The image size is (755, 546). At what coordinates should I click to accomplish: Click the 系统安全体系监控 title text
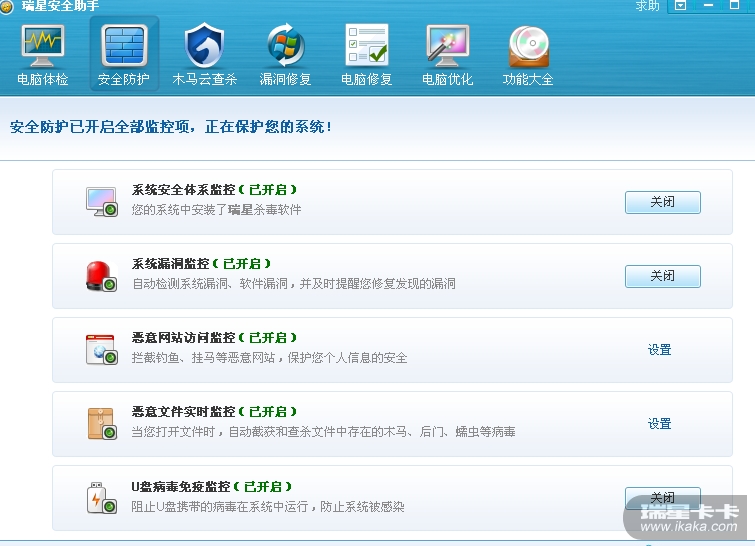click(183, 190)
